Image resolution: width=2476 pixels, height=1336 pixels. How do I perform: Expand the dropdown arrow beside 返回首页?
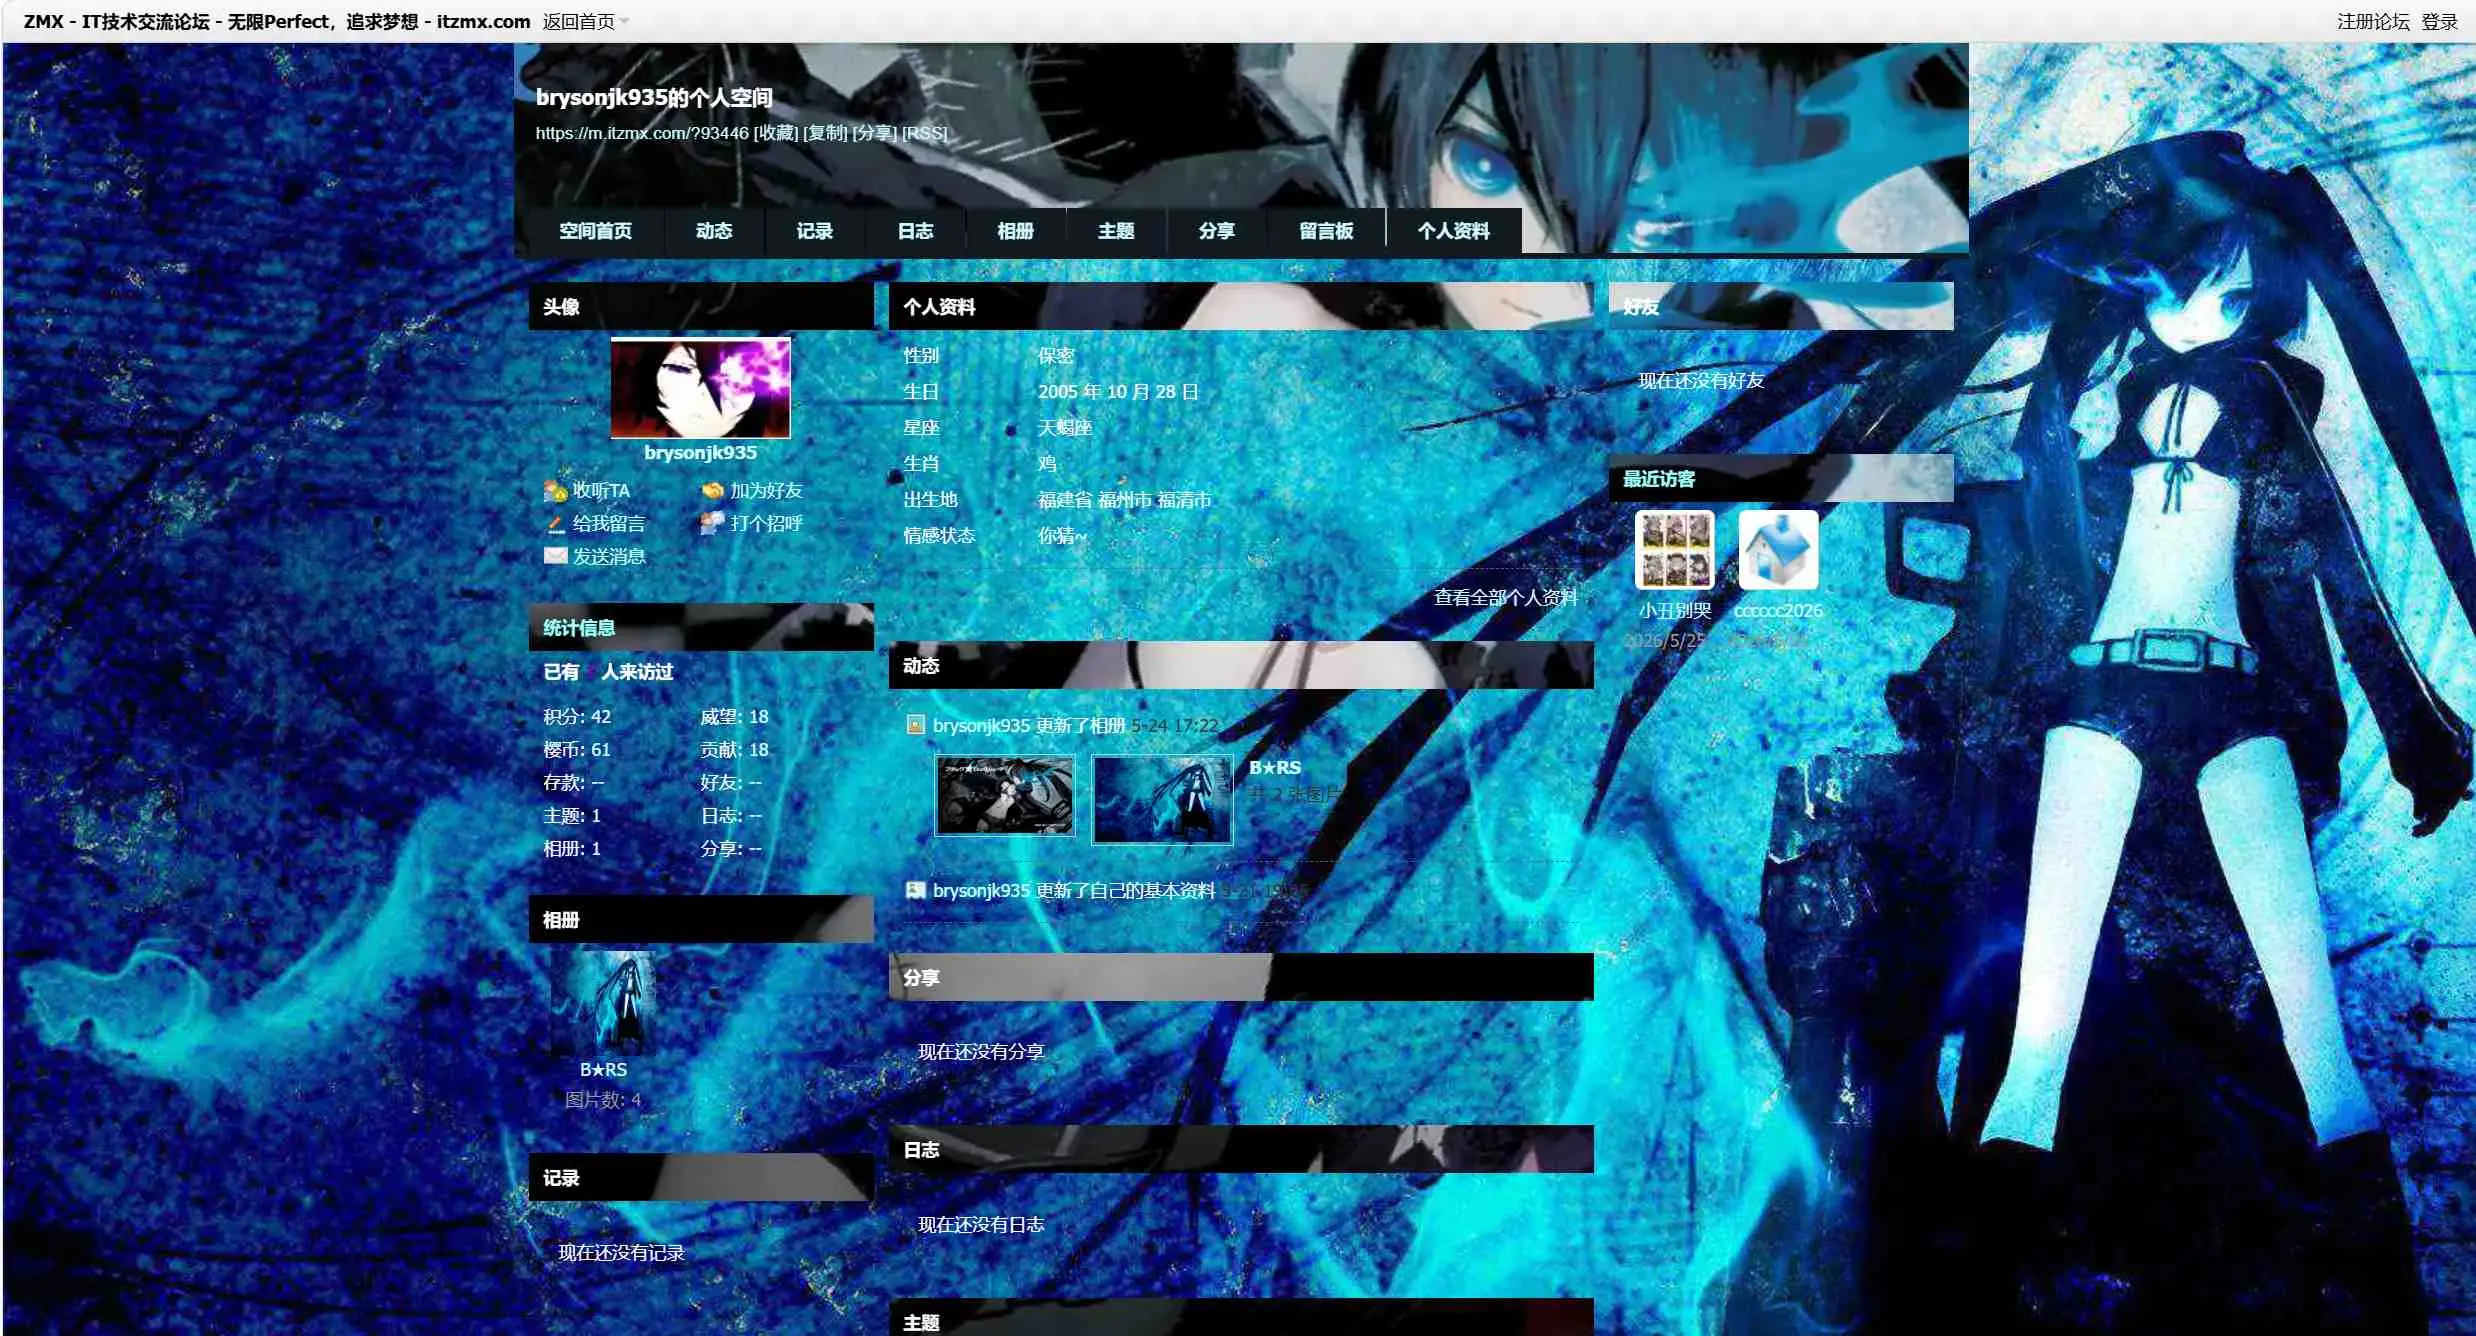624,21
